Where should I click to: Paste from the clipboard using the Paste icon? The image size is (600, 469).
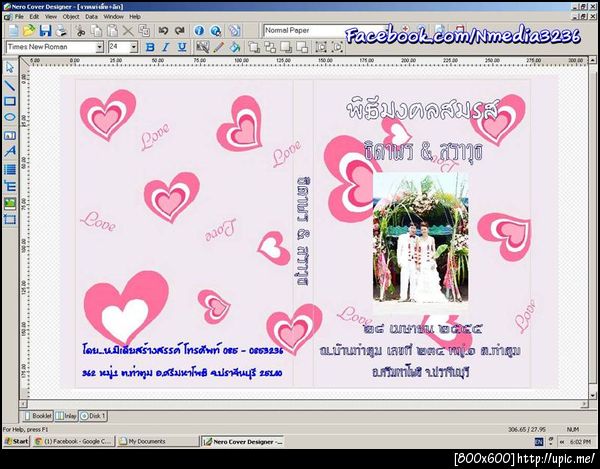(112, 31)
